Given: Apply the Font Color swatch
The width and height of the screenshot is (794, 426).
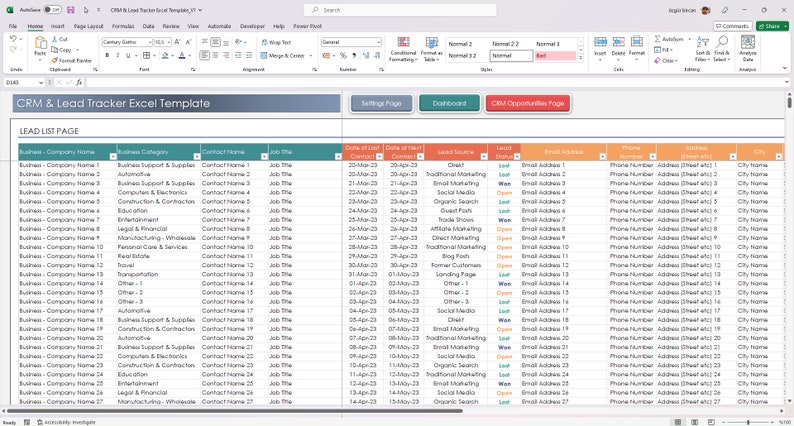Looking at the screenshot, I should click(182, 55).
